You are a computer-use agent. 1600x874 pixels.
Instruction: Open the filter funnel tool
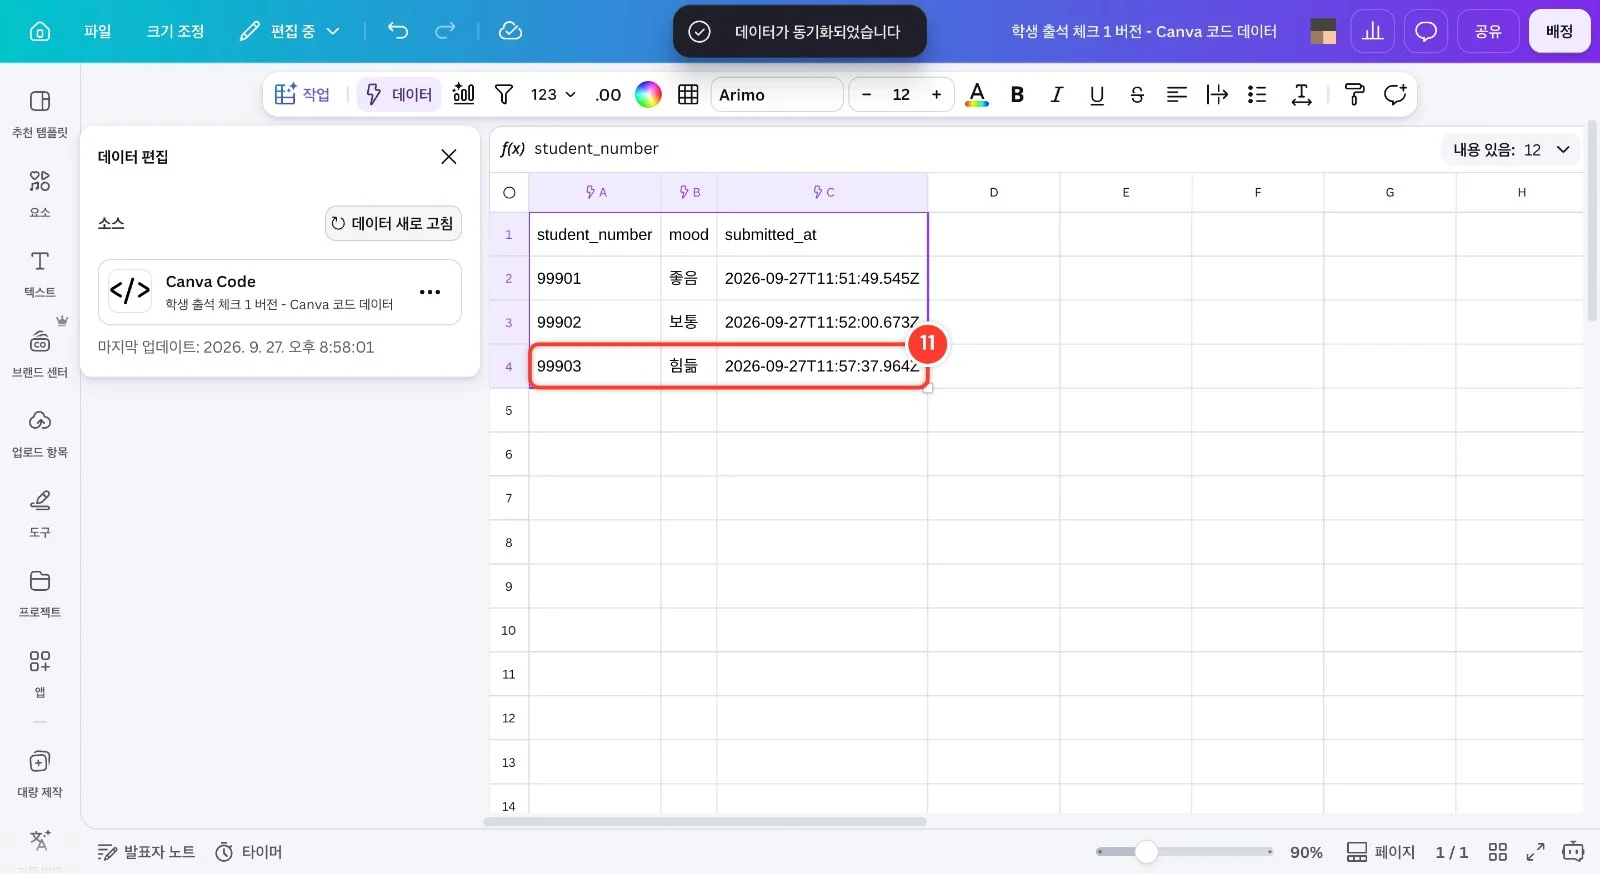point(504,94)
